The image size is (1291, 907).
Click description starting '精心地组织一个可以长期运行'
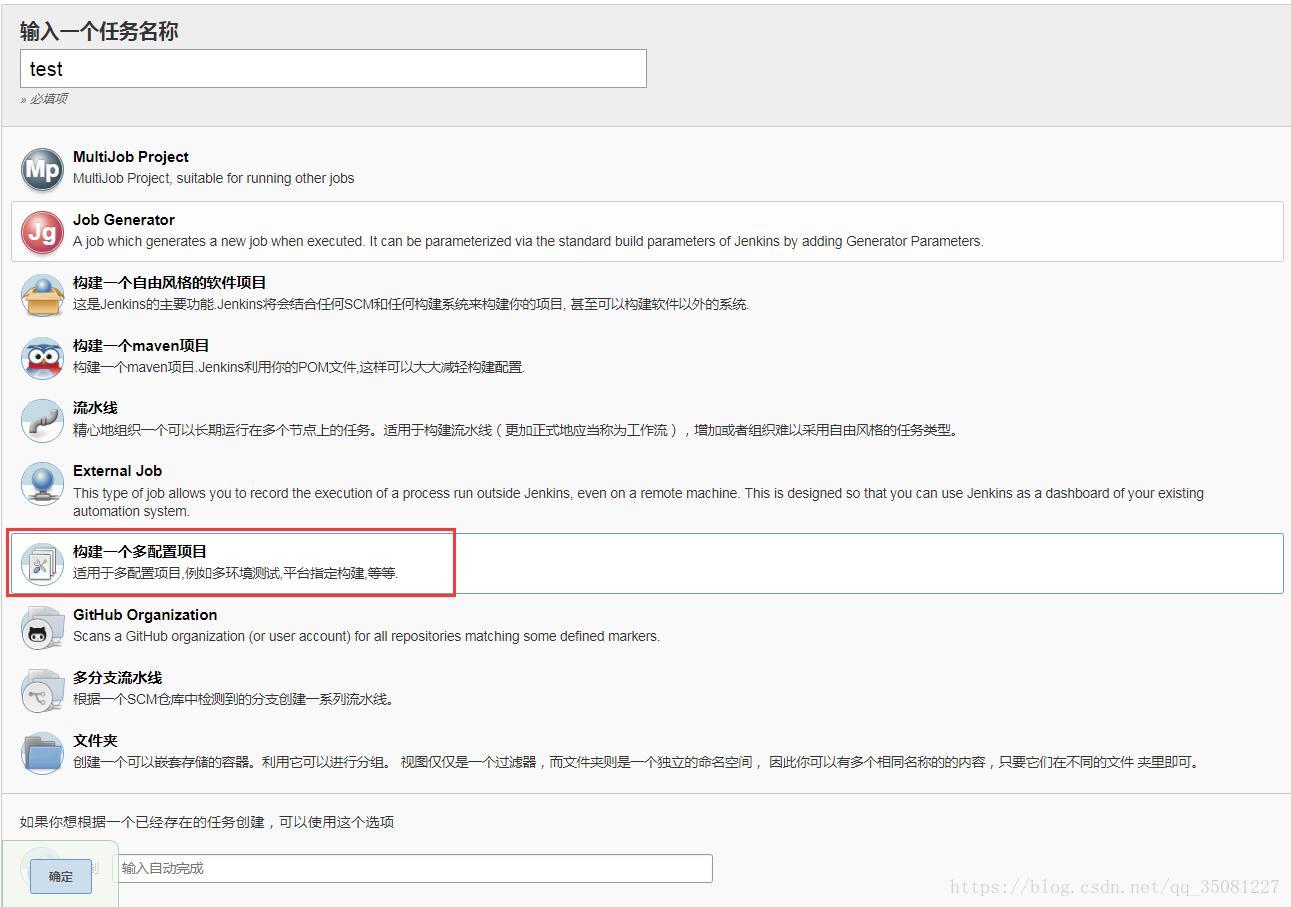pyautogui.click(x=517, y=430)
